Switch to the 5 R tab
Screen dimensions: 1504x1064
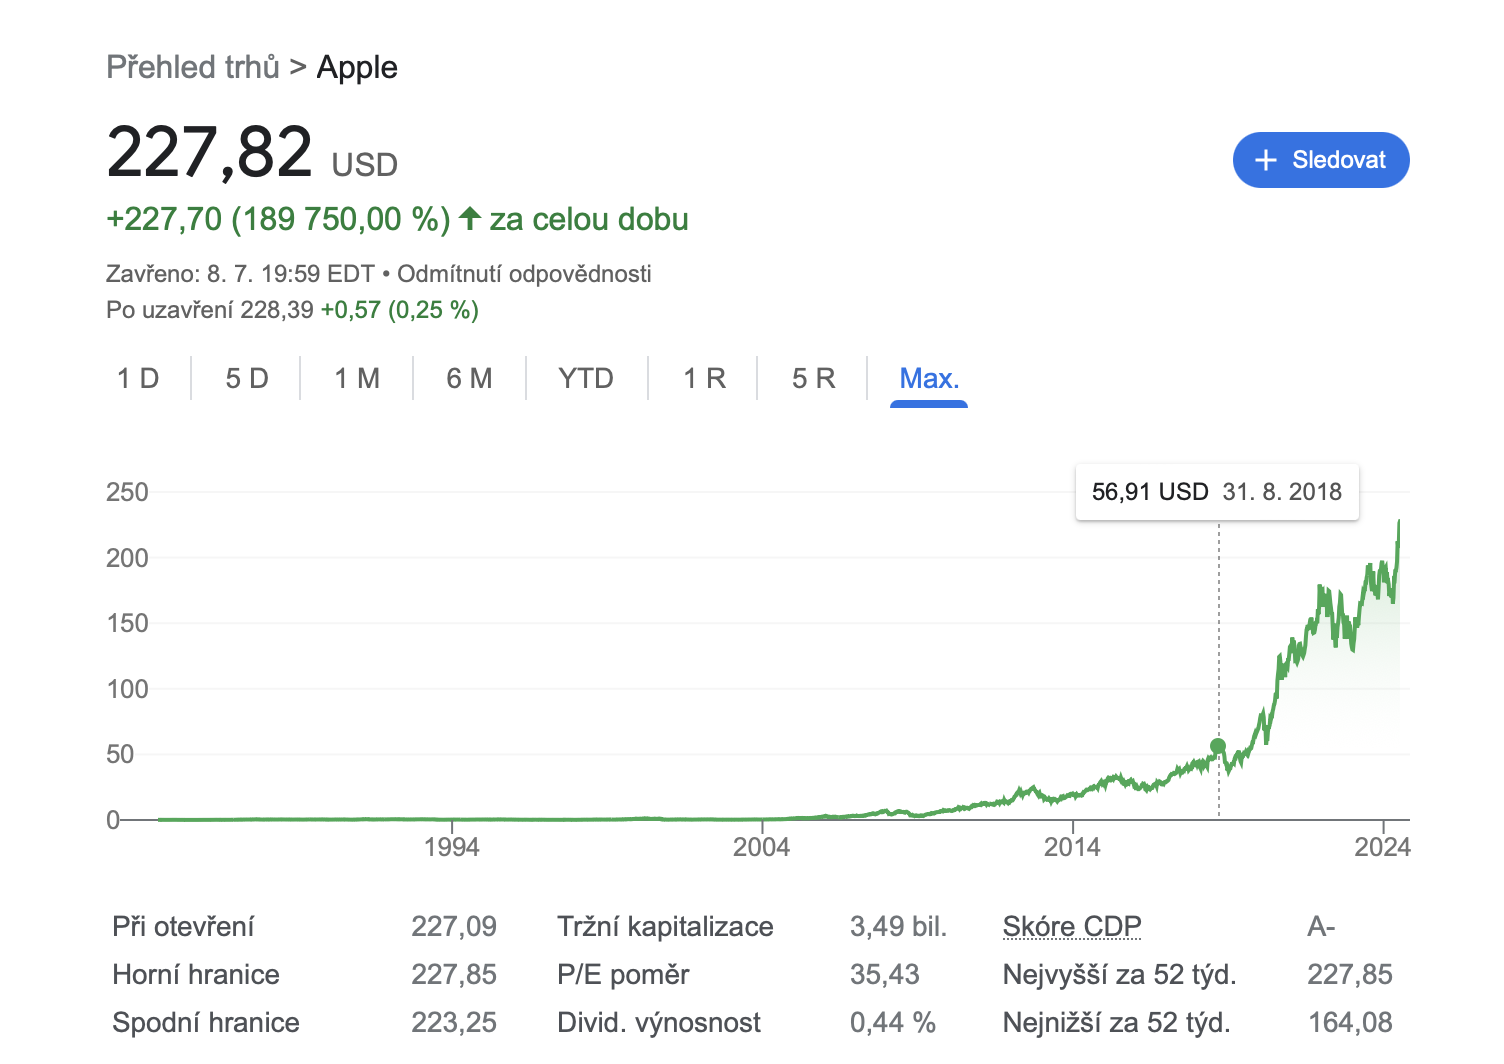(813, 379)
